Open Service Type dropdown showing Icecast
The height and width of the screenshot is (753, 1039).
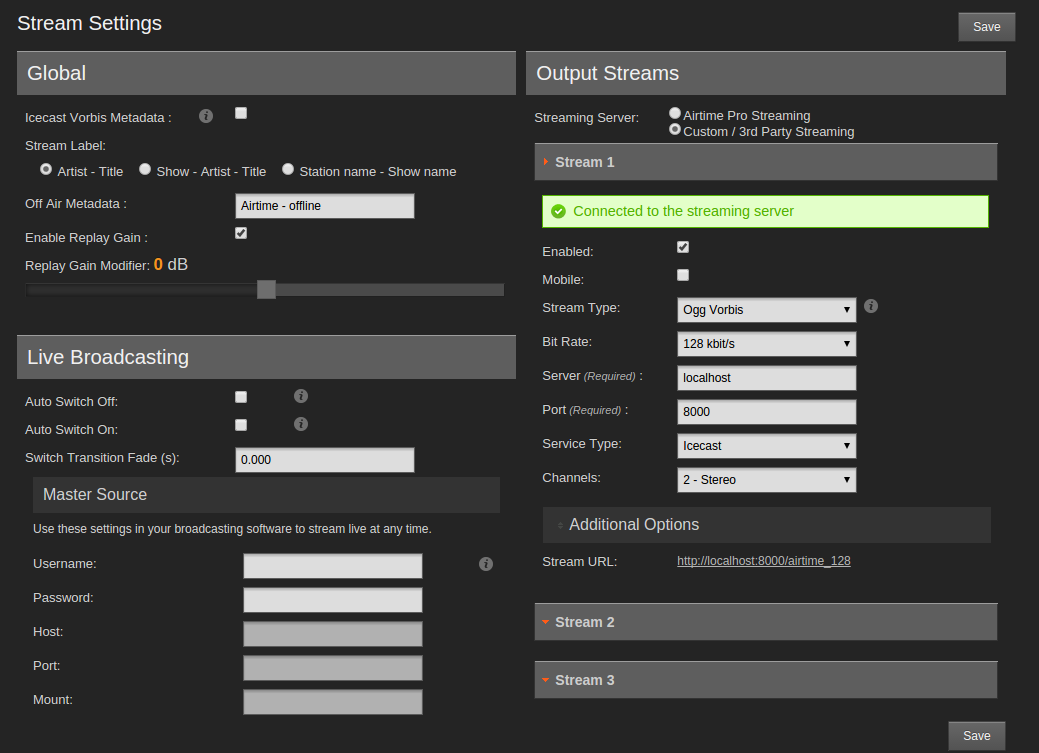[767, 446]
